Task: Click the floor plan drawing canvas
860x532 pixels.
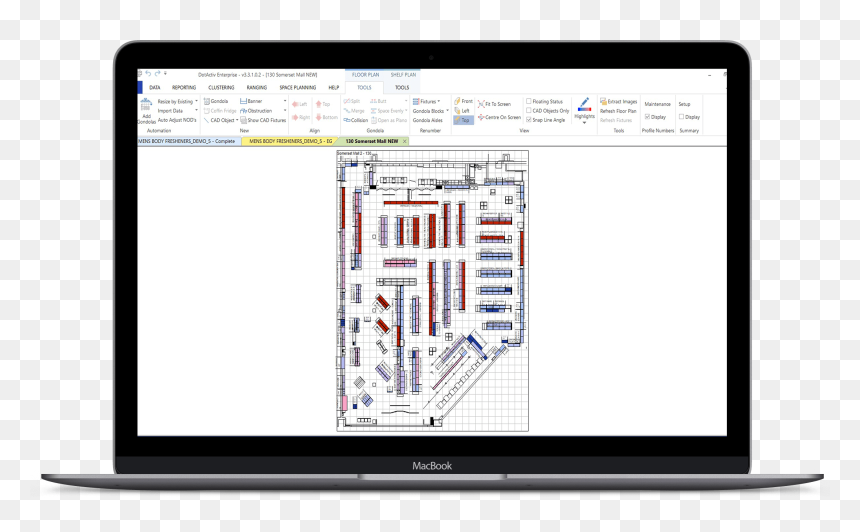Action: coord(432,291)
